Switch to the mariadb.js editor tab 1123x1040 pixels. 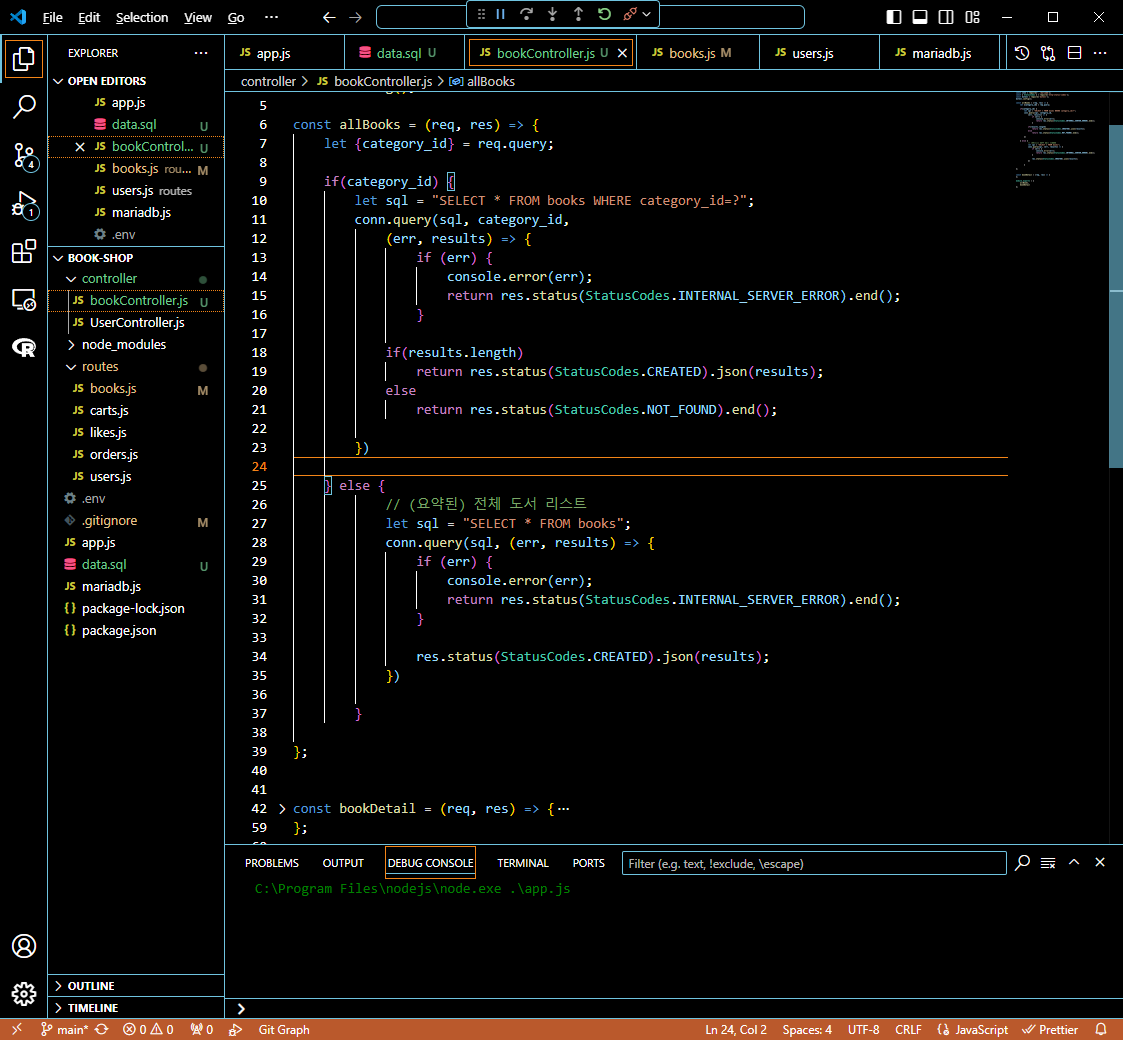point(939,53)
